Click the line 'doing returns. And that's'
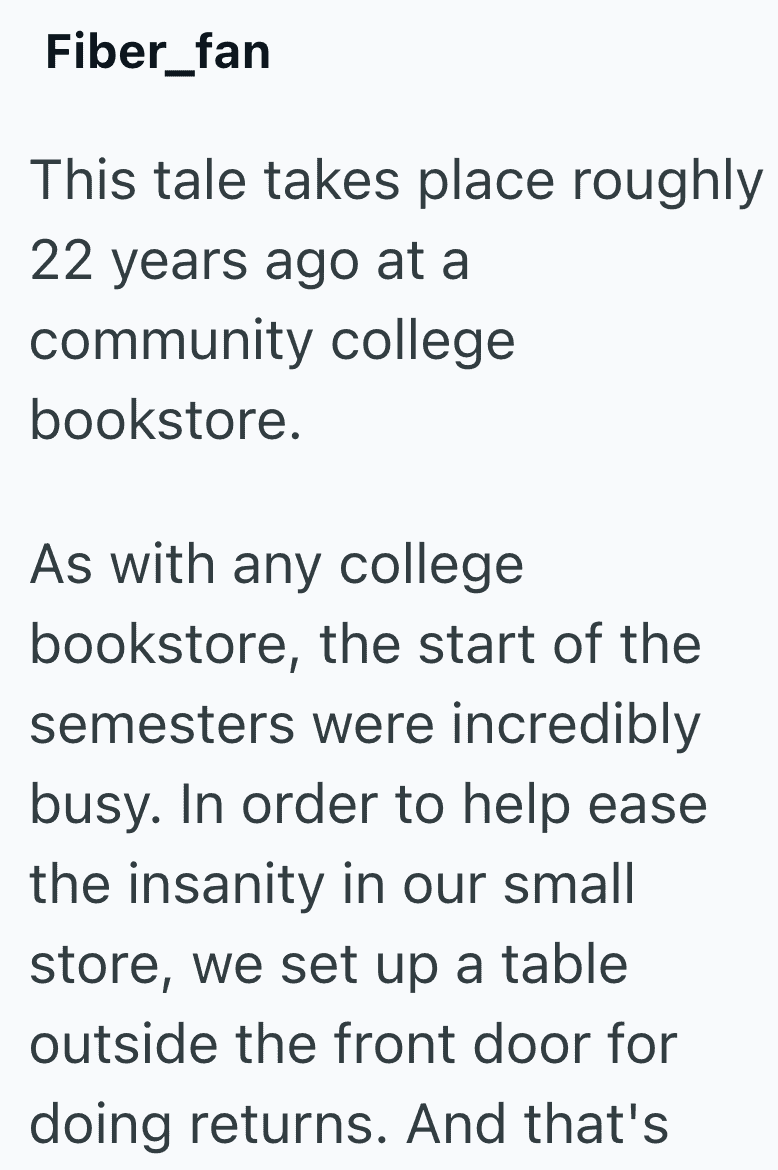The image size is (778, 1170). (349, 1124)
